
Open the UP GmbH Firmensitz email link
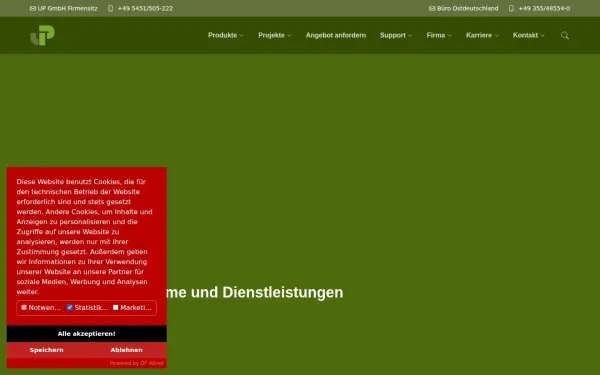[x=67, y=8]
